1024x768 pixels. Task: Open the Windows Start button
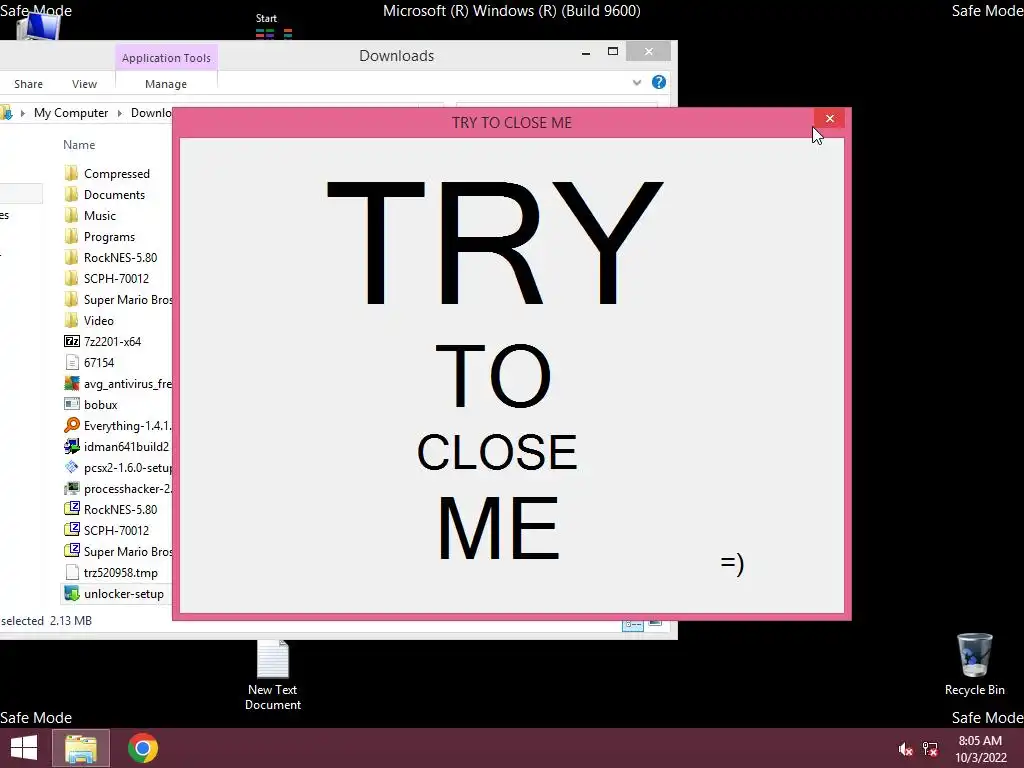[24, 748]
